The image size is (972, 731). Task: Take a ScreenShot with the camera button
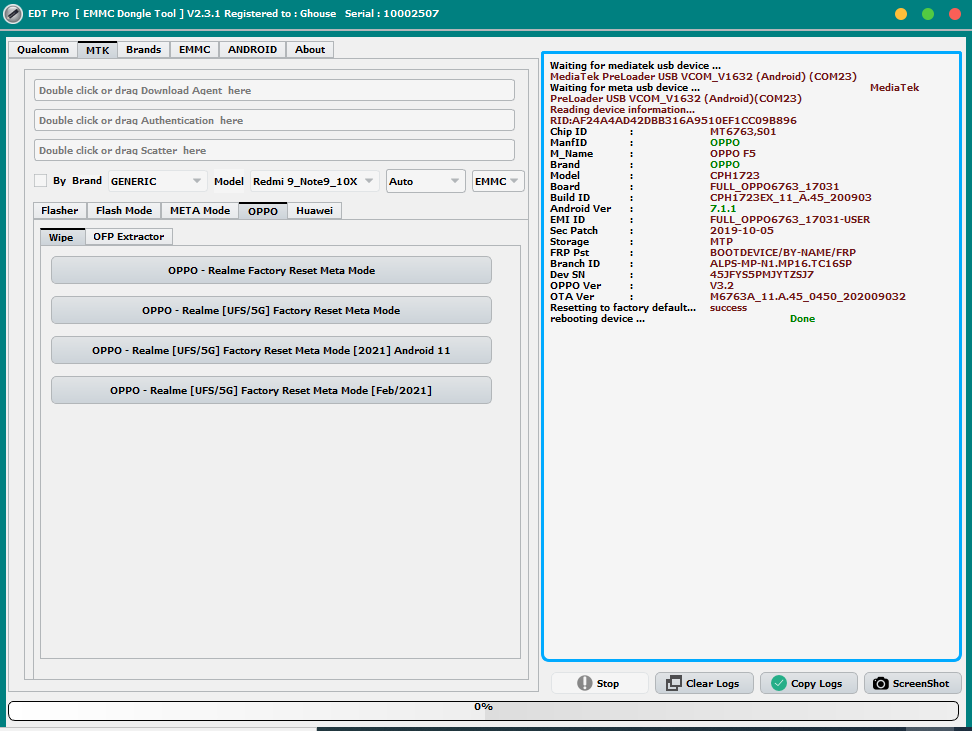click(x=912, y=683)
